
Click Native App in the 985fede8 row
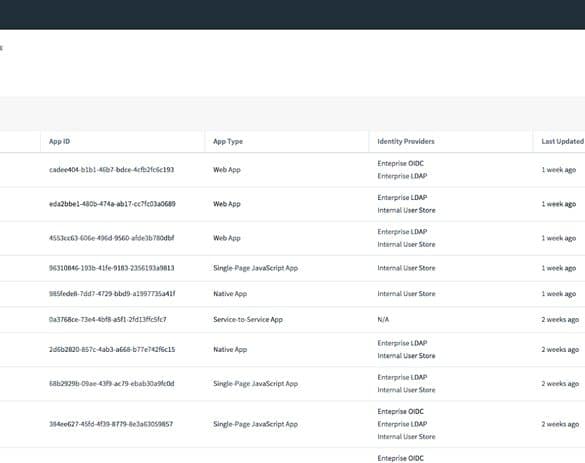(x=230, y=294)
